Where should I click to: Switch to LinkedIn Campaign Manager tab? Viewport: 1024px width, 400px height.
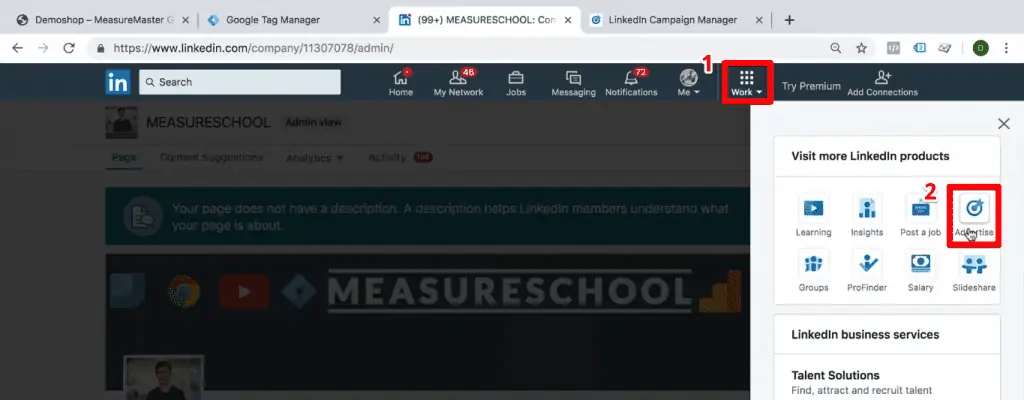(676, 20)
